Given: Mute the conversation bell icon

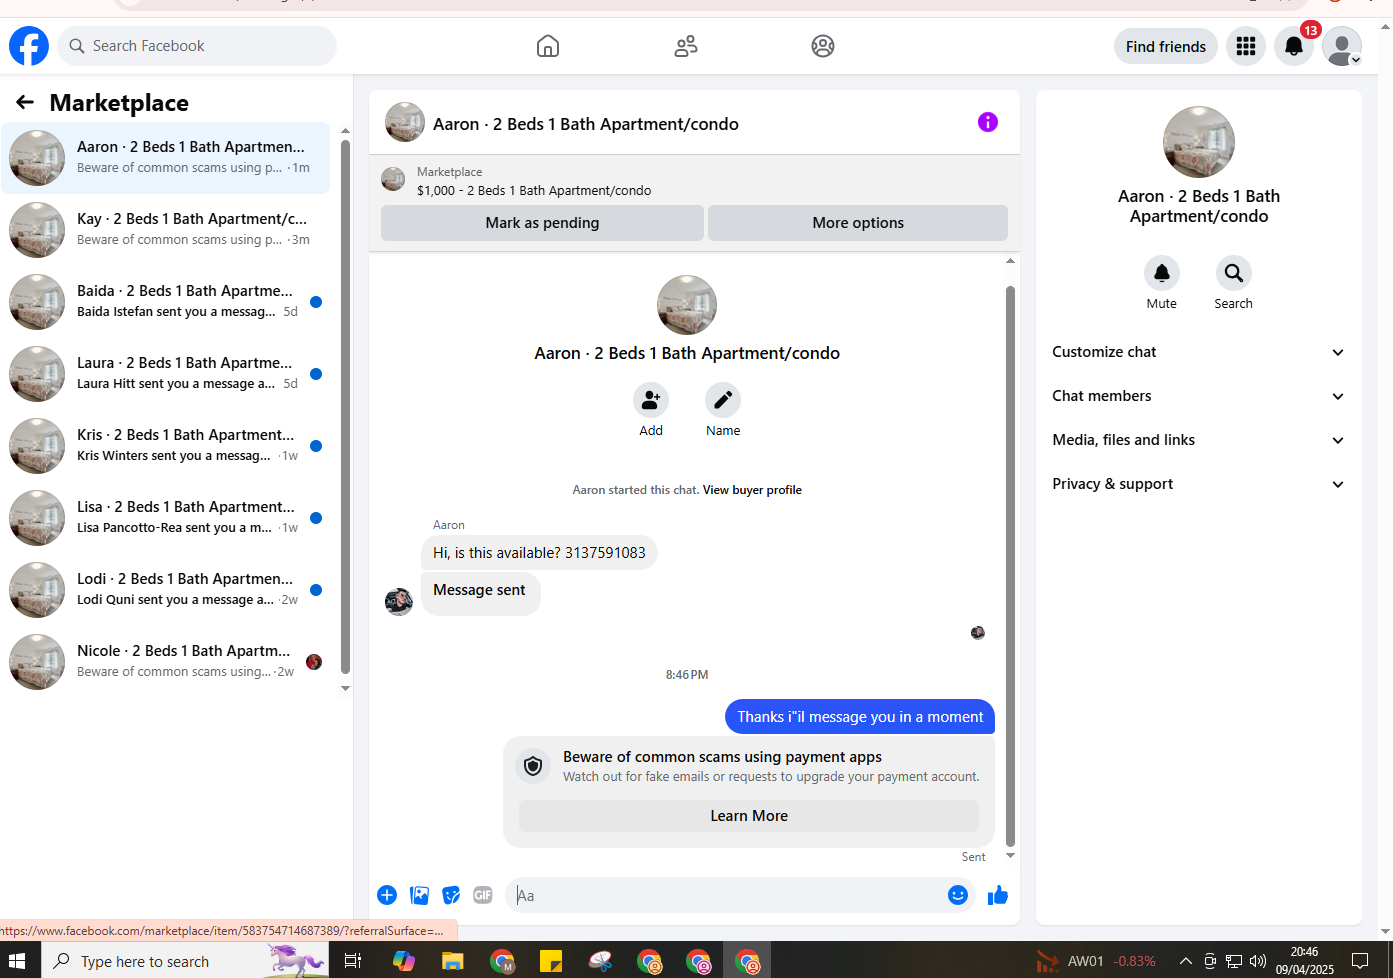Looking at the screenshot, I should tap(1162, 273).
